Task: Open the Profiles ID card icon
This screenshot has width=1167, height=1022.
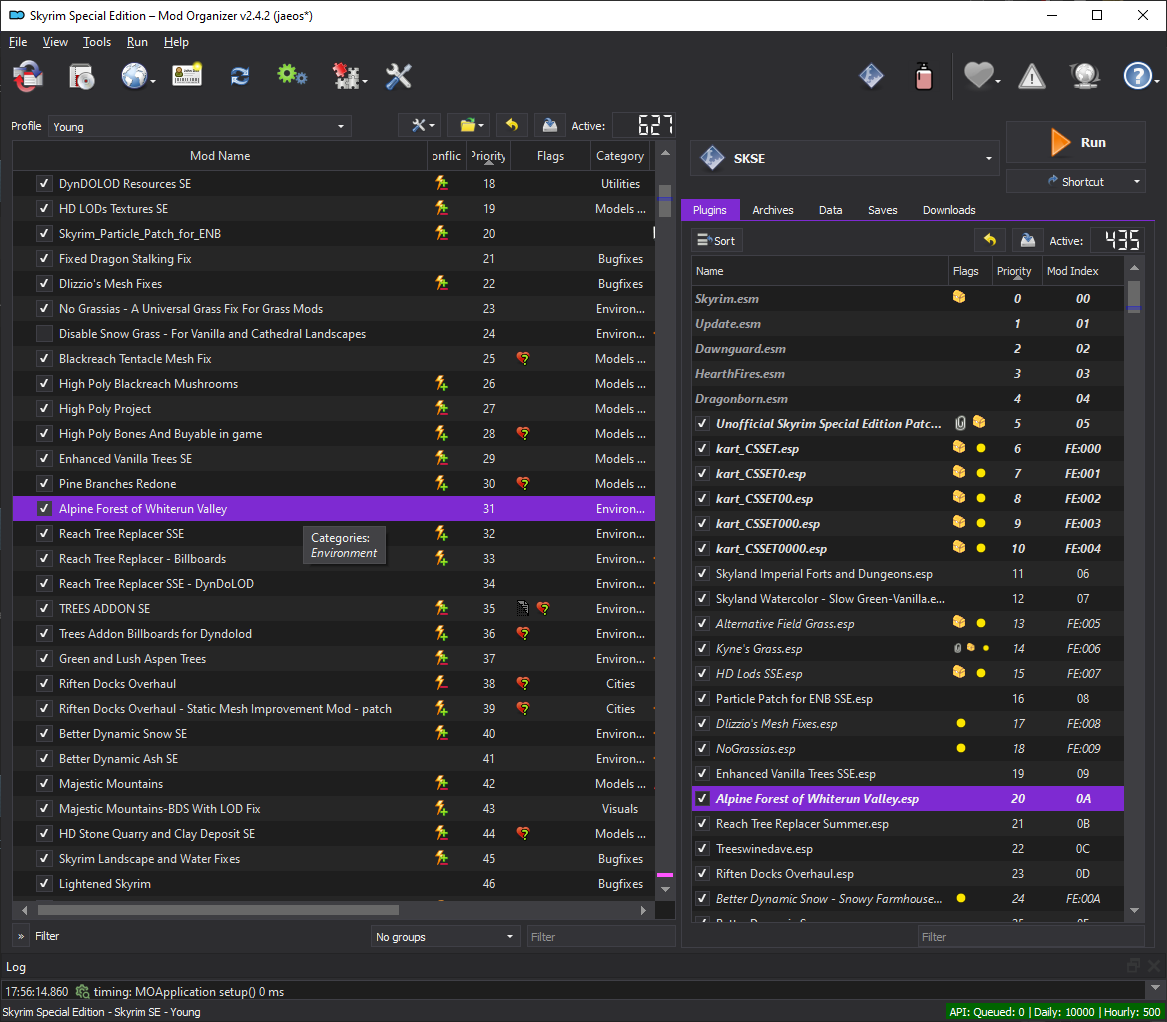Action: tap(187, 75)
